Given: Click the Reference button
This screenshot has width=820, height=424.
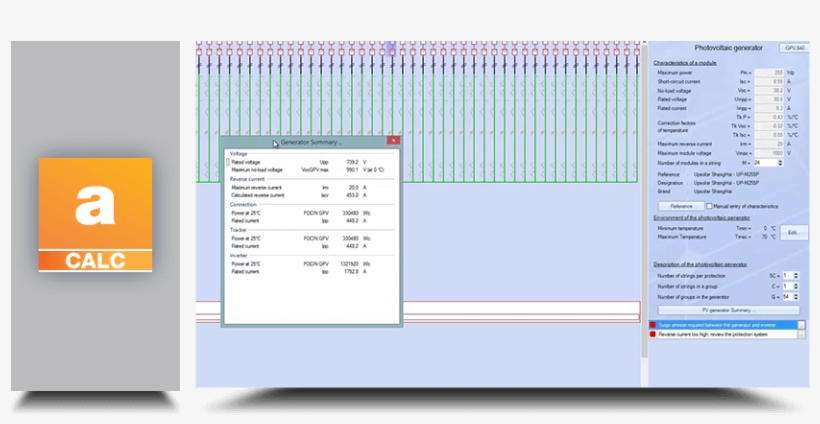Looking at the screenshot, I should pos(681,206).
